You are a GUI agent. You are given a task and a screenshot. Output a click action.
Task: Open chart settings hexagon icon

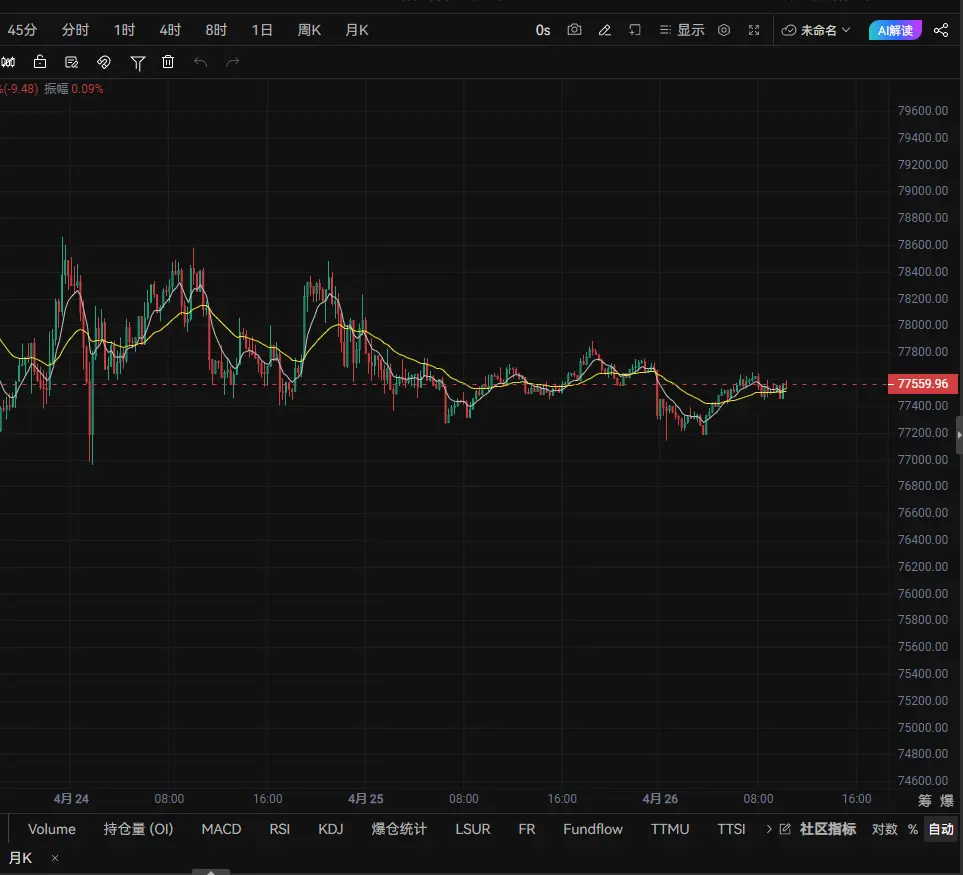724,30
